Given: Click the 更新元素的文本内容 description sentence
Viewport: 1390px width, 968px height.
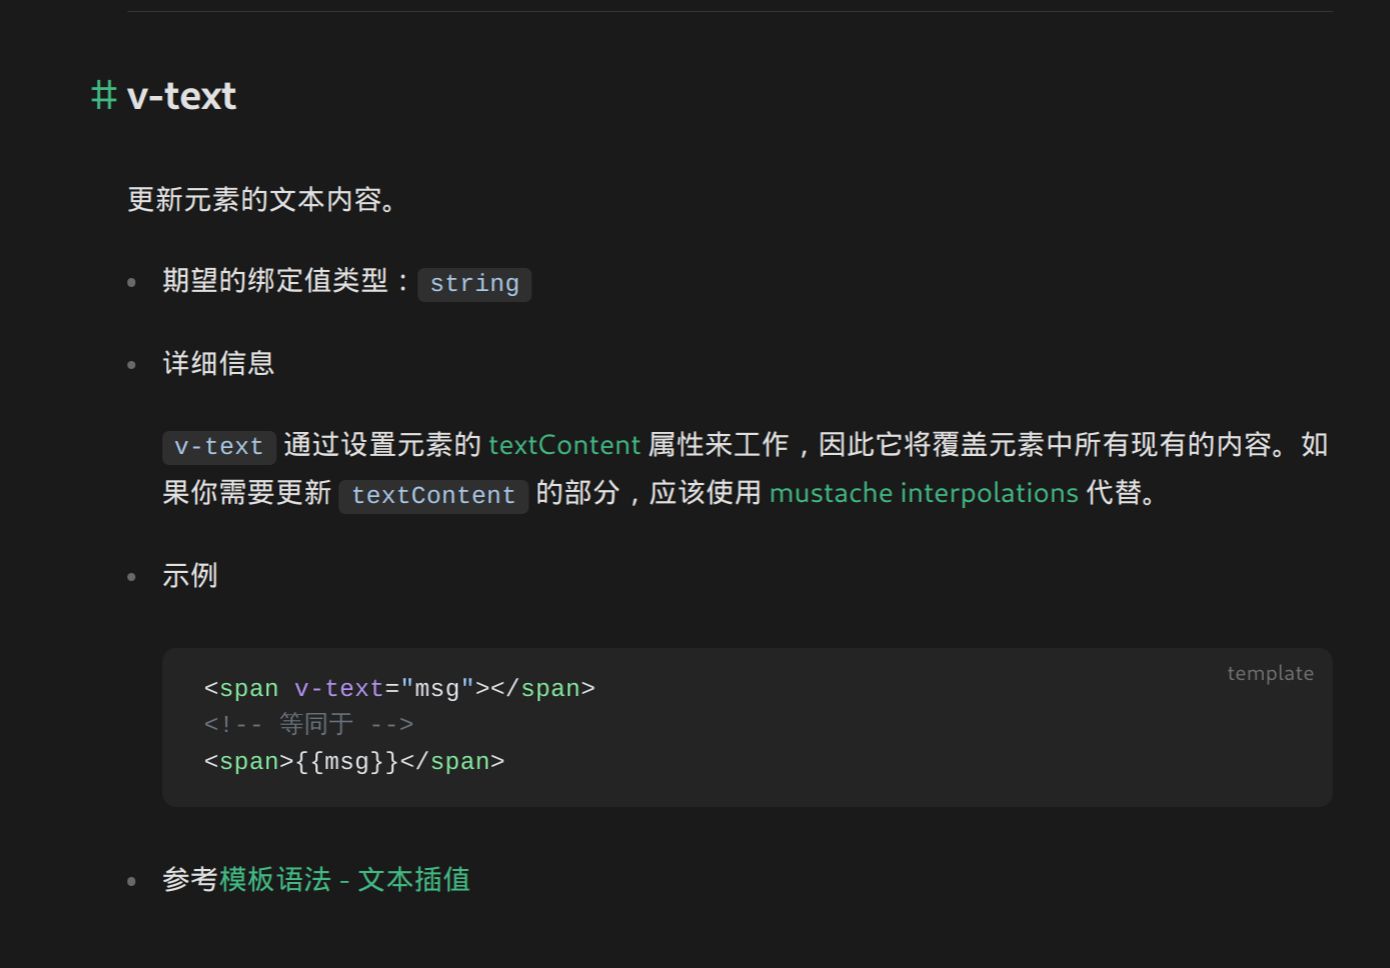Looking at the screenshot, I should click(262, 200).
